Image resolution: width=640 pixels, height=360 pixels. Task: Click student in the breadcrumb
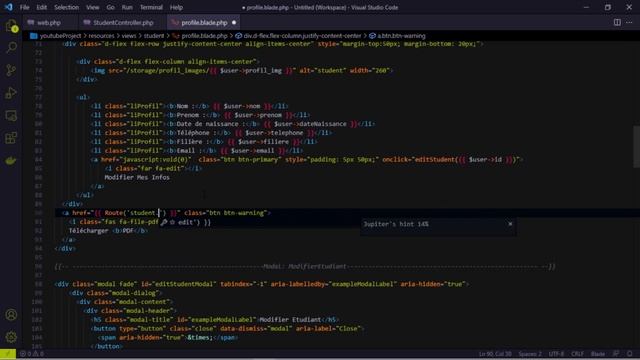tap(153, 36)
